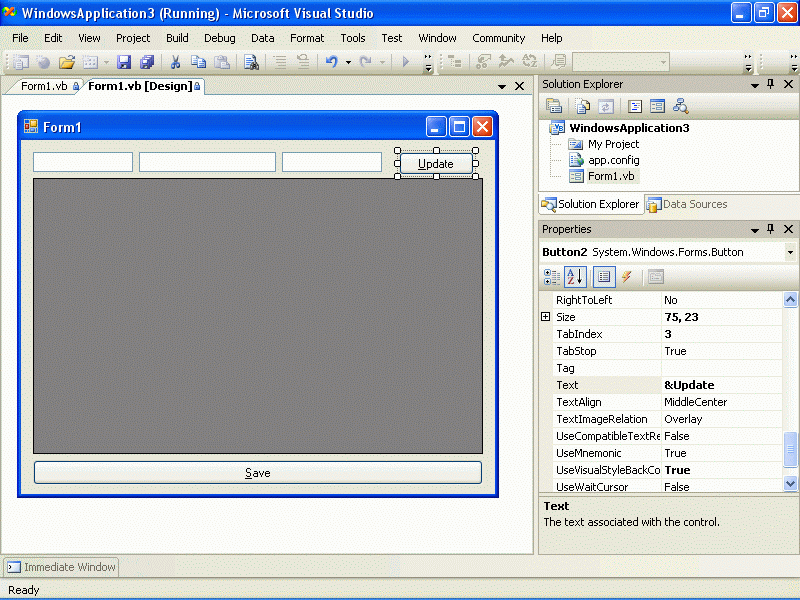This screenshot has height=600, width=800.
Task: Toggle Categorized view in Properties panel
Action: tap(552, 277)
